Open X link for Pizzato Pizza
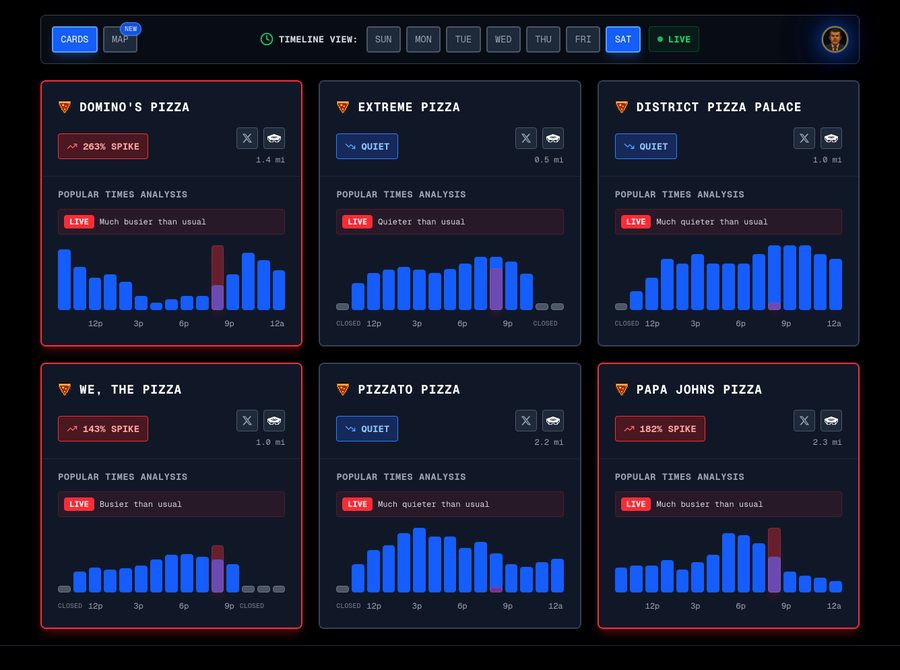Screen dimensions: 900x670 click(526, 421)
